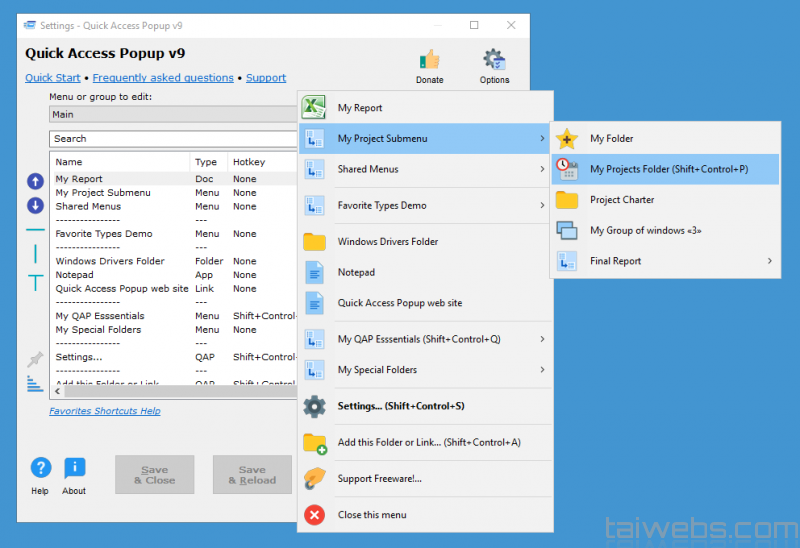
Task: Click red Close this menu icon
Action: click(x=315, y=515)
